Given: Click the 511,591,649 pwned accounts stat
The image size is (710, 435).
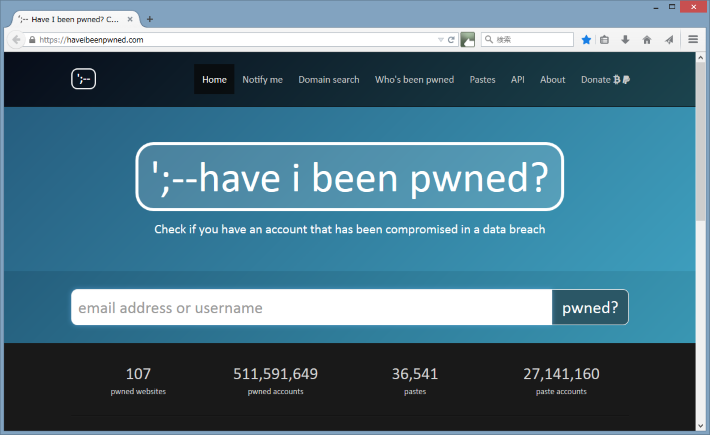Looking at the screenshot, I should click(x=275, y=381).
